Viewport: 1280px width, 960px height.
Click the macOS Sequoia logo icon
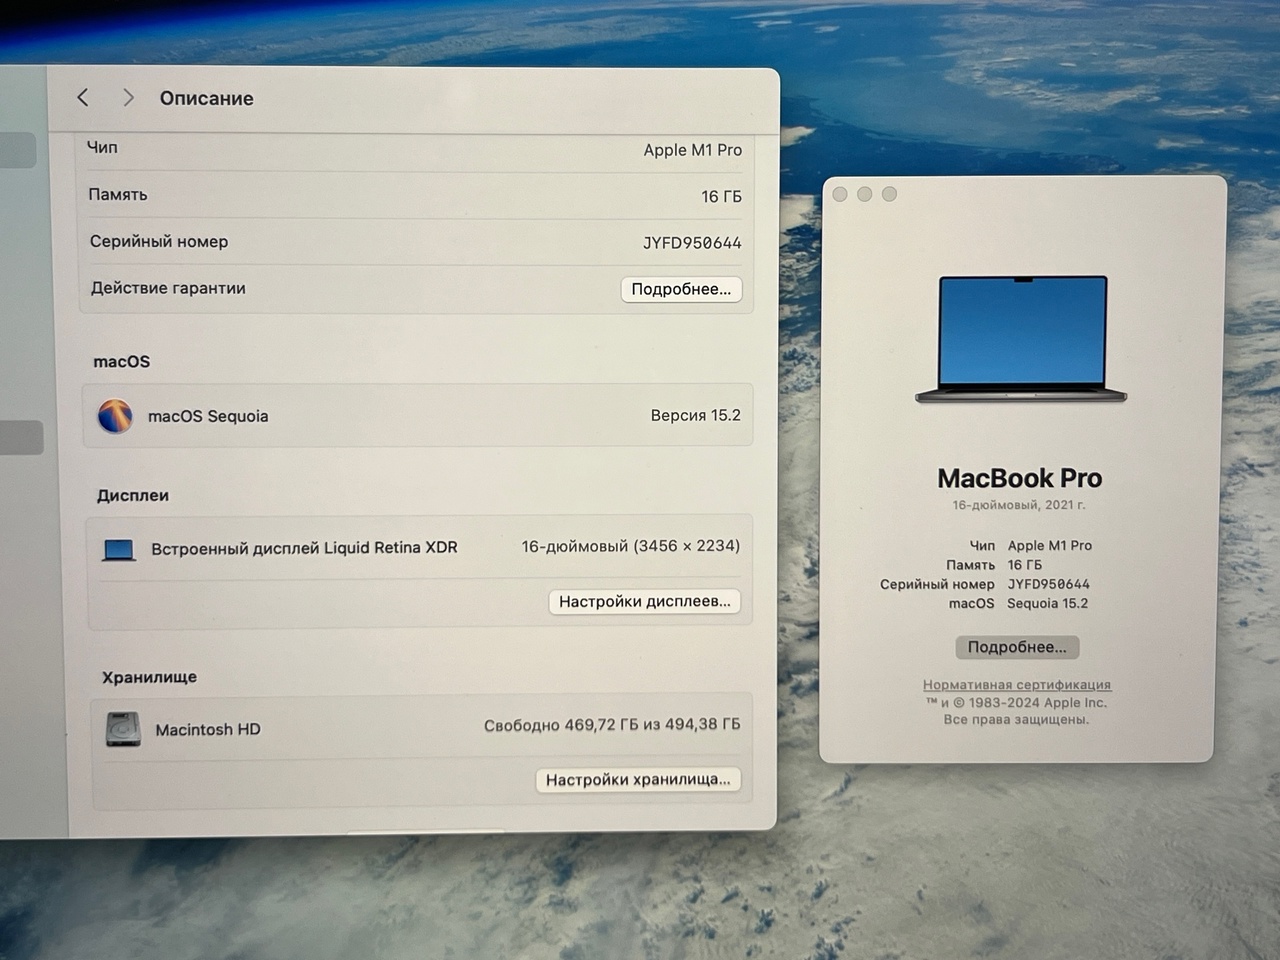coord(115,415)
